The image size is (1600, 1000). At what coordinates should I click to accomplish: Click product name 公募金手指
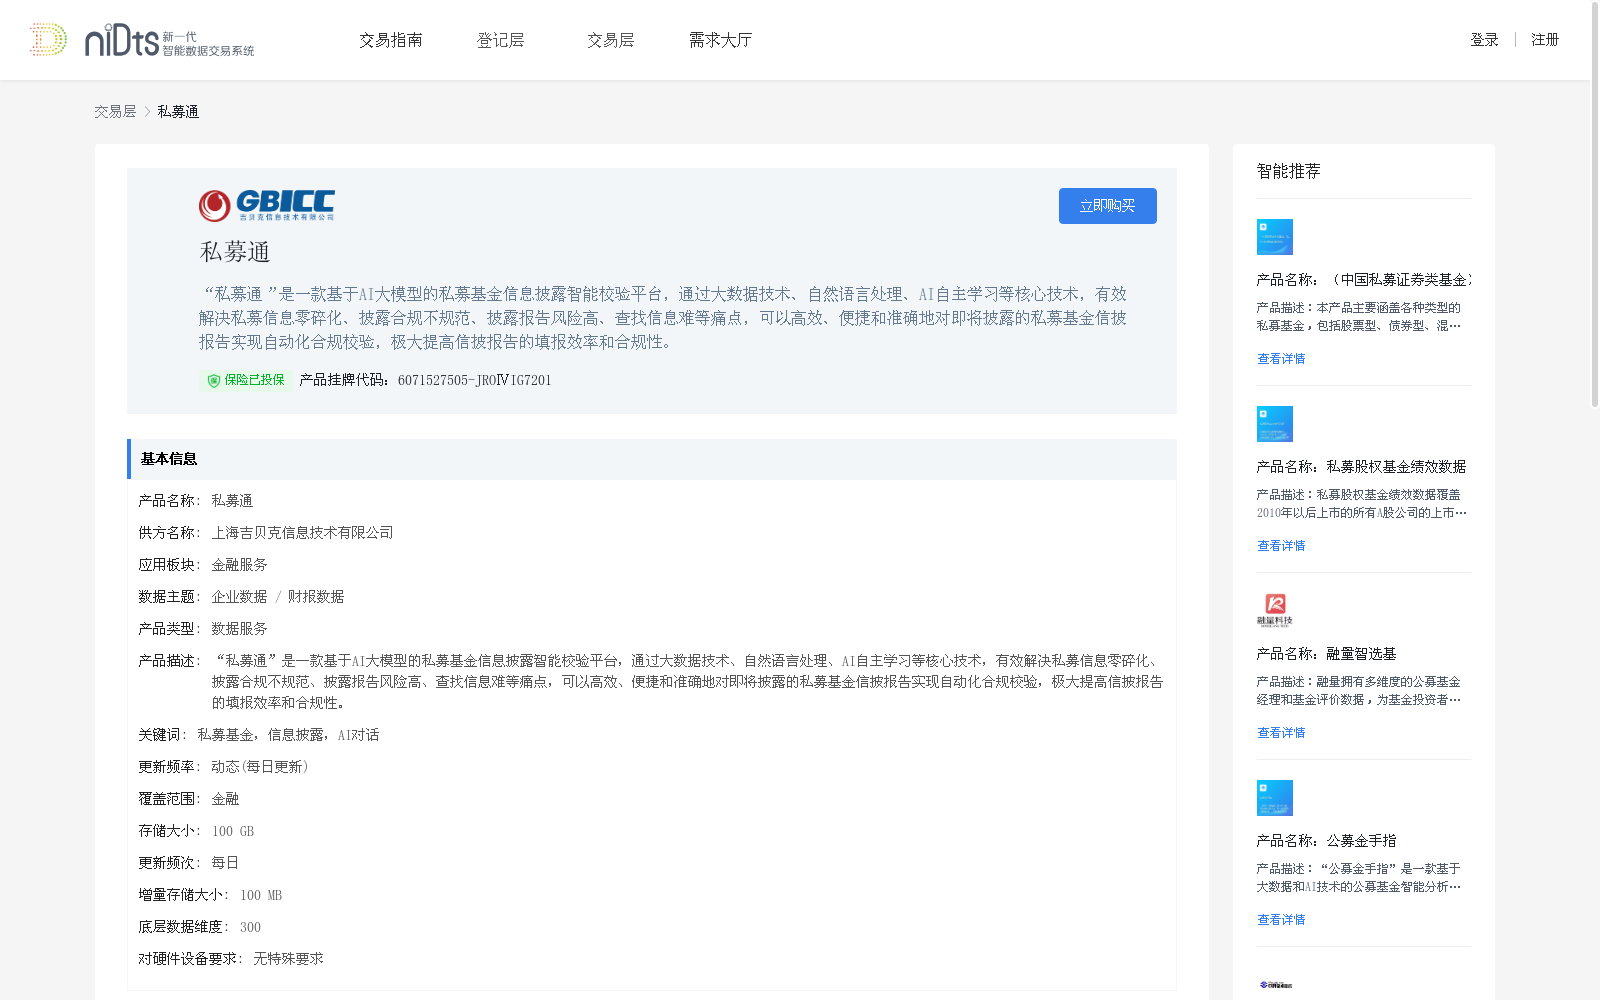1327,841
